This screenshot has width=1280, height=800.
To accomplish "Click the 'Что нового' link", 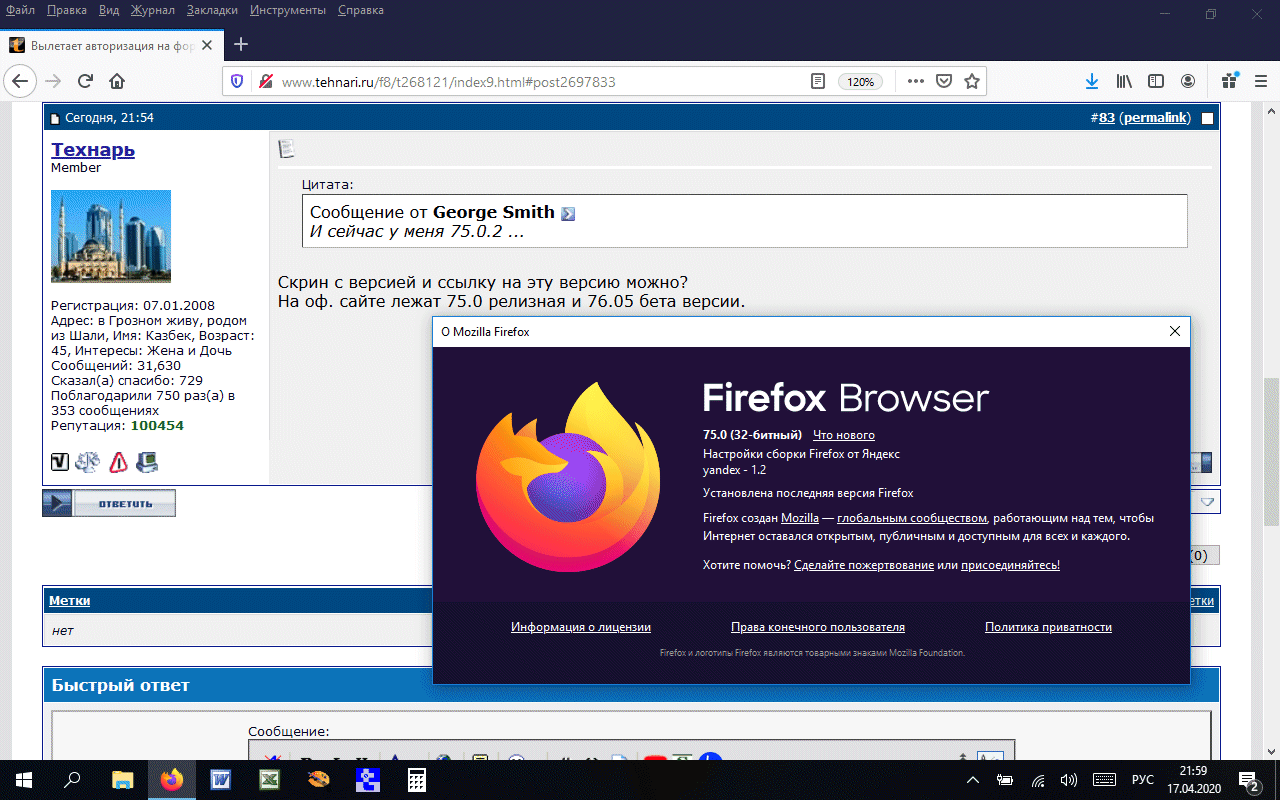I will [844, 435].
